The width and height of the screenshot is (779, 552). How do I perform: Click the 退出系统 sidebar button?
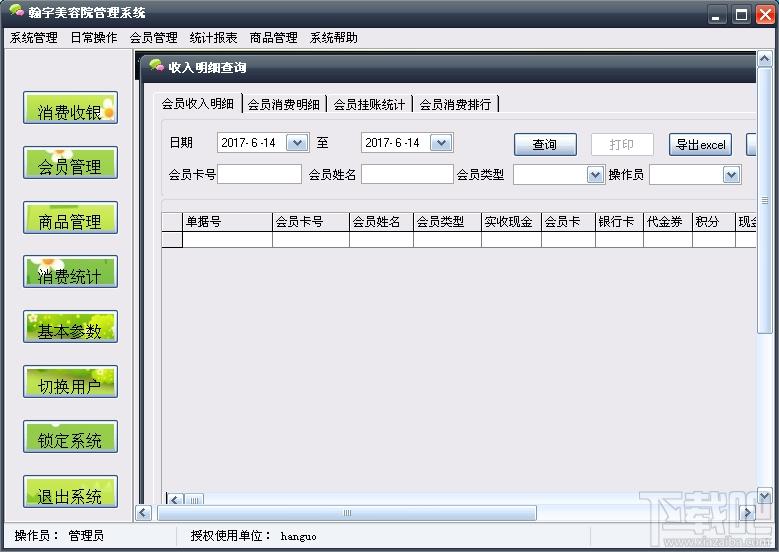pos(70,491)
